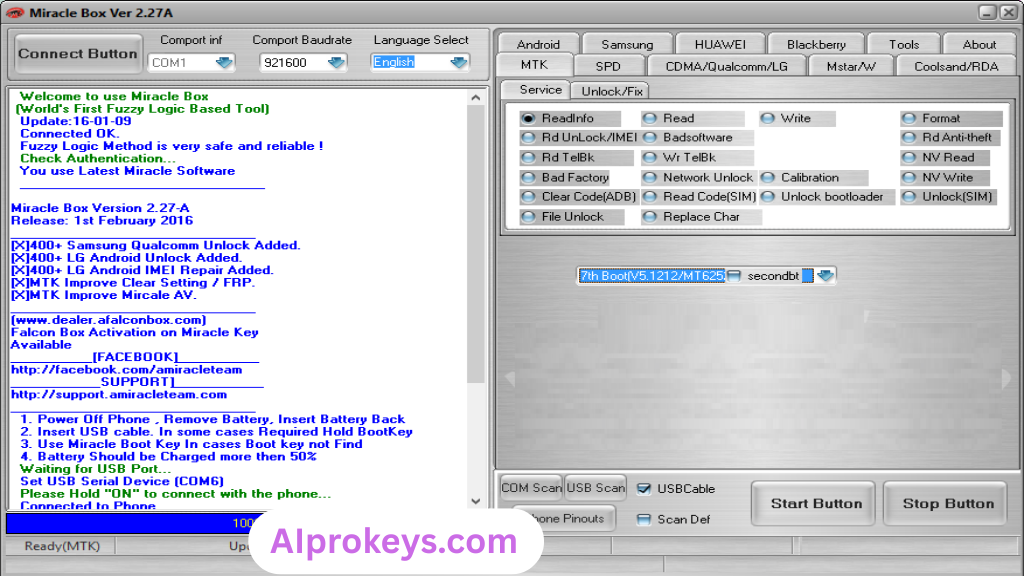Open the Phone Pinouts button
Viewport: 1024px width, 576px height.
pos(564,518)
